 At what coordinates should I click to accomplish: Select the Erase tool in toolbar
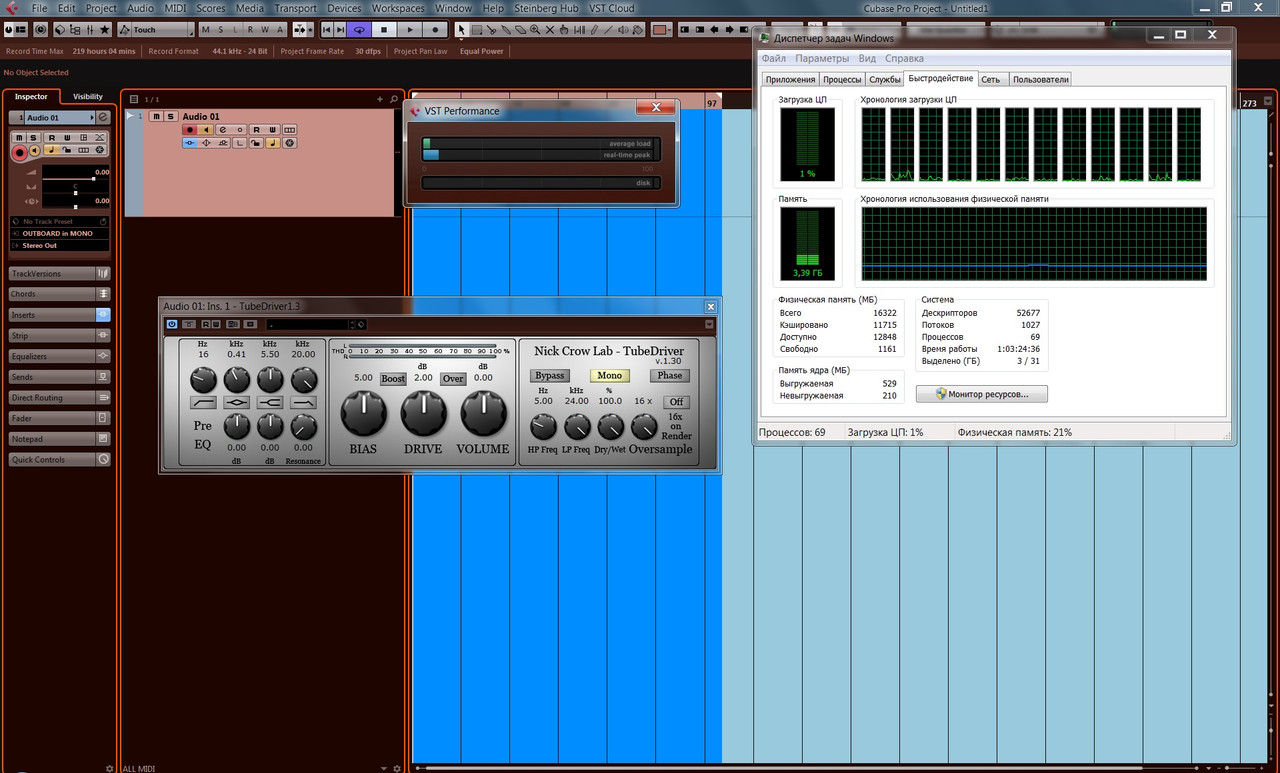521,30
